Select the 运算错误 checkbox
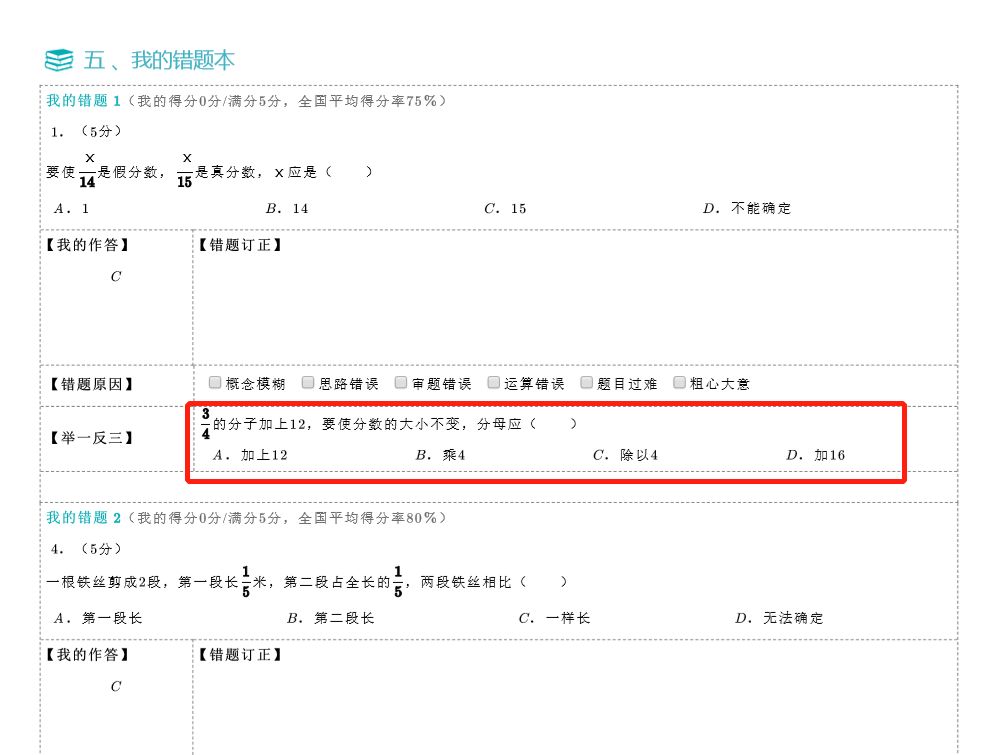 [494, 382]
